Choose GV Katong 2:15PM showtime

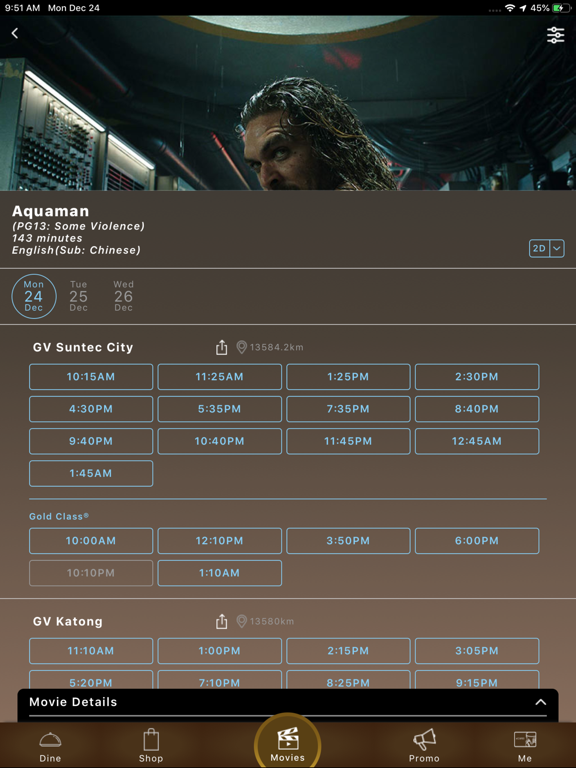(348, 651)
